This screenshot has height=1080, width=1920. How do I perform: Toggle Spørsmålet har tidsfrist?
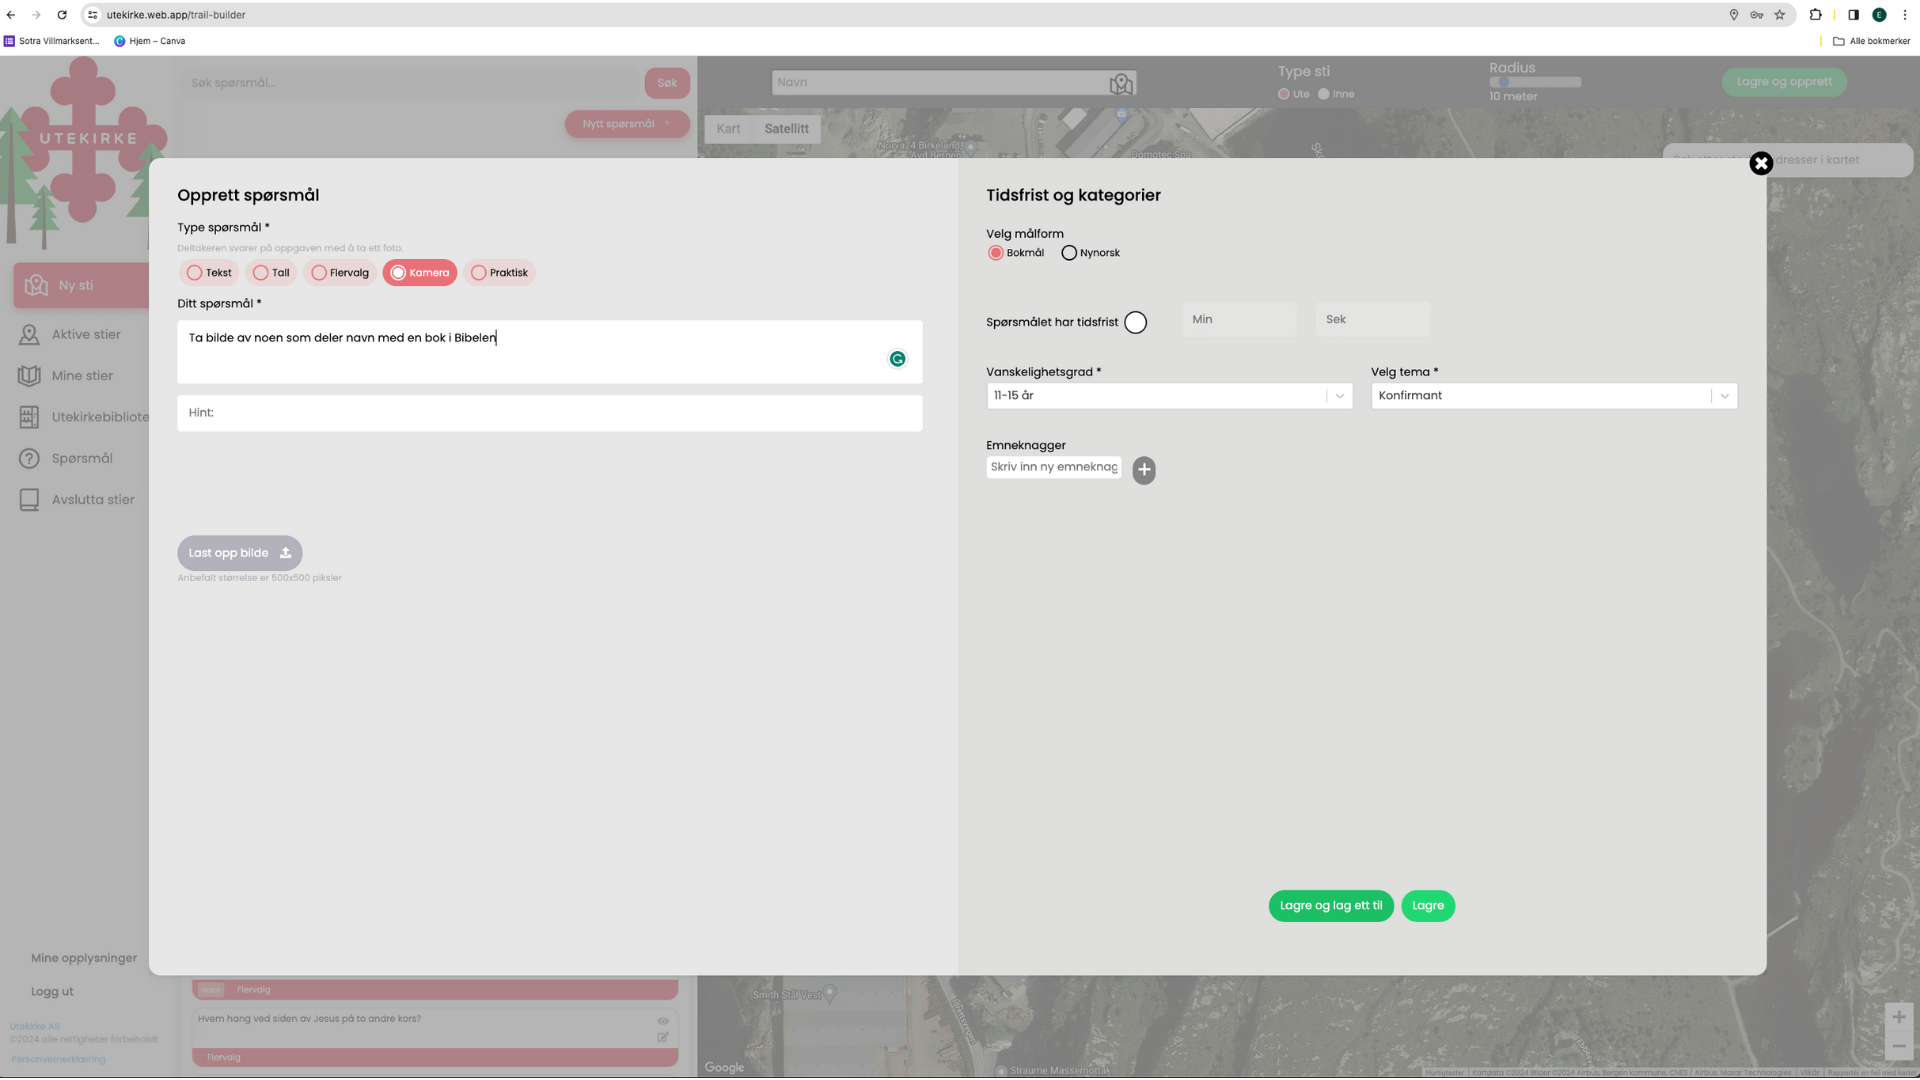pos(1135,323)
